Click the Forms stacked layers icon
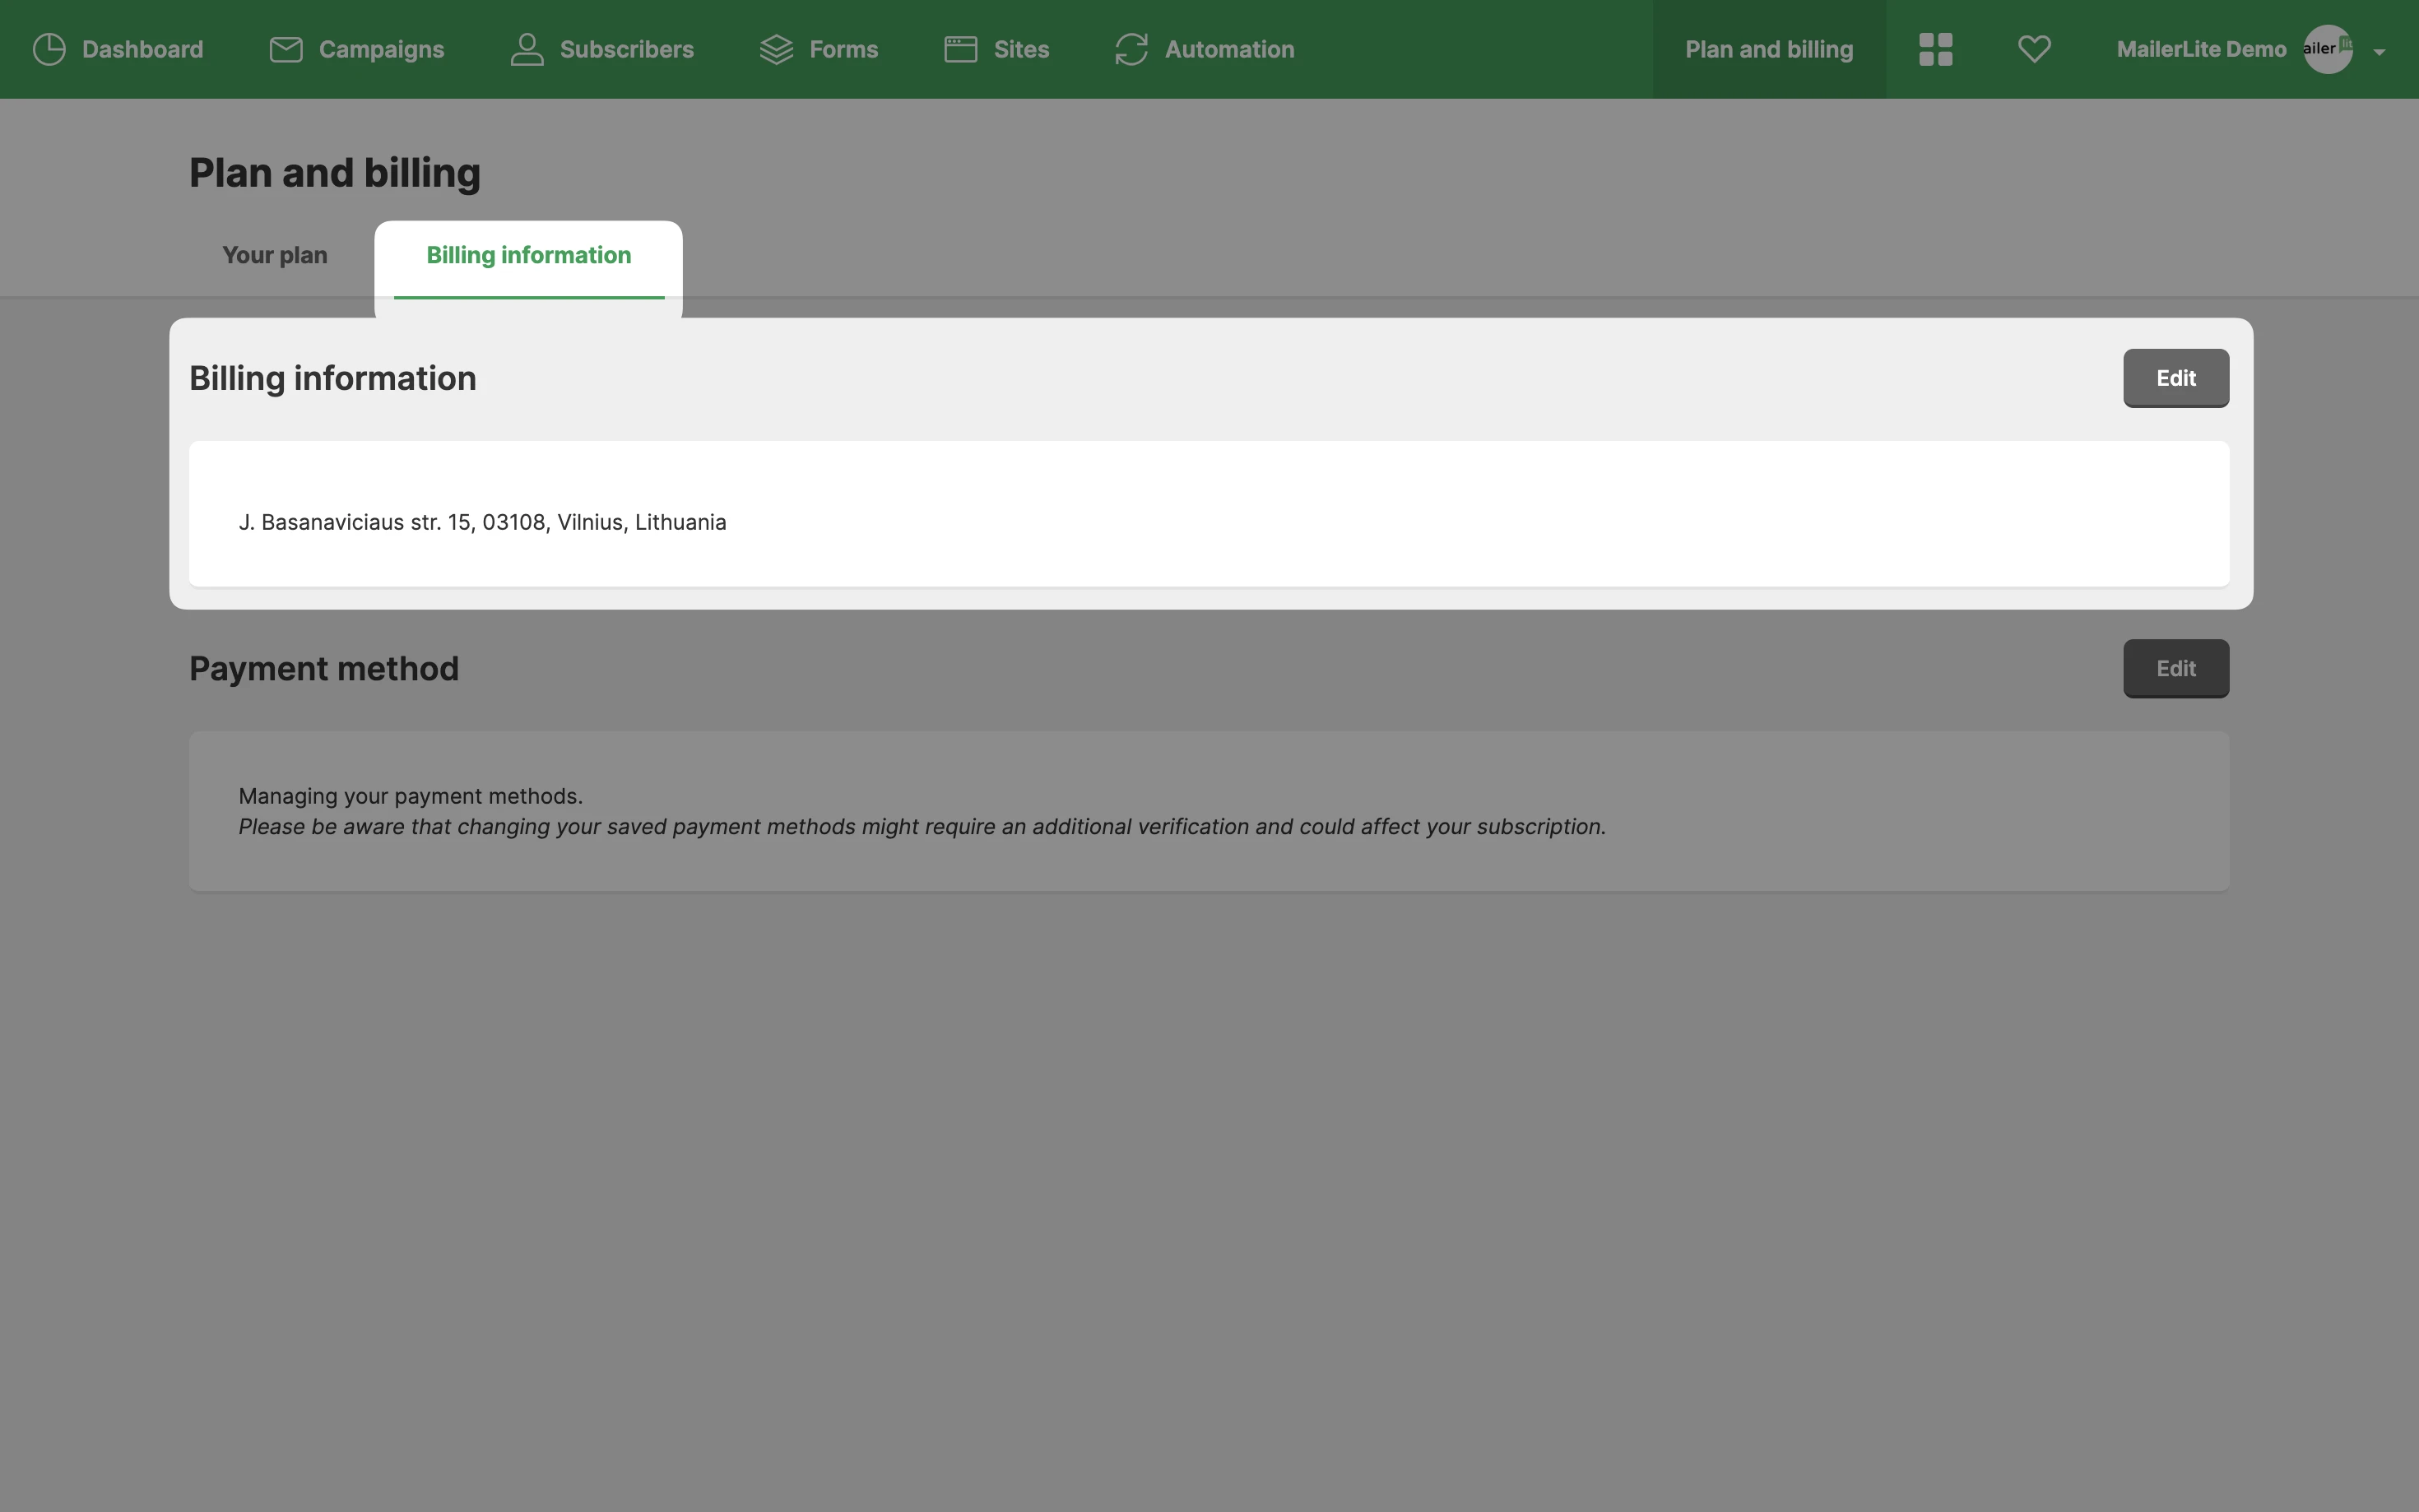Screen dimensions: 2419x1512 click(x=776, y=49)
